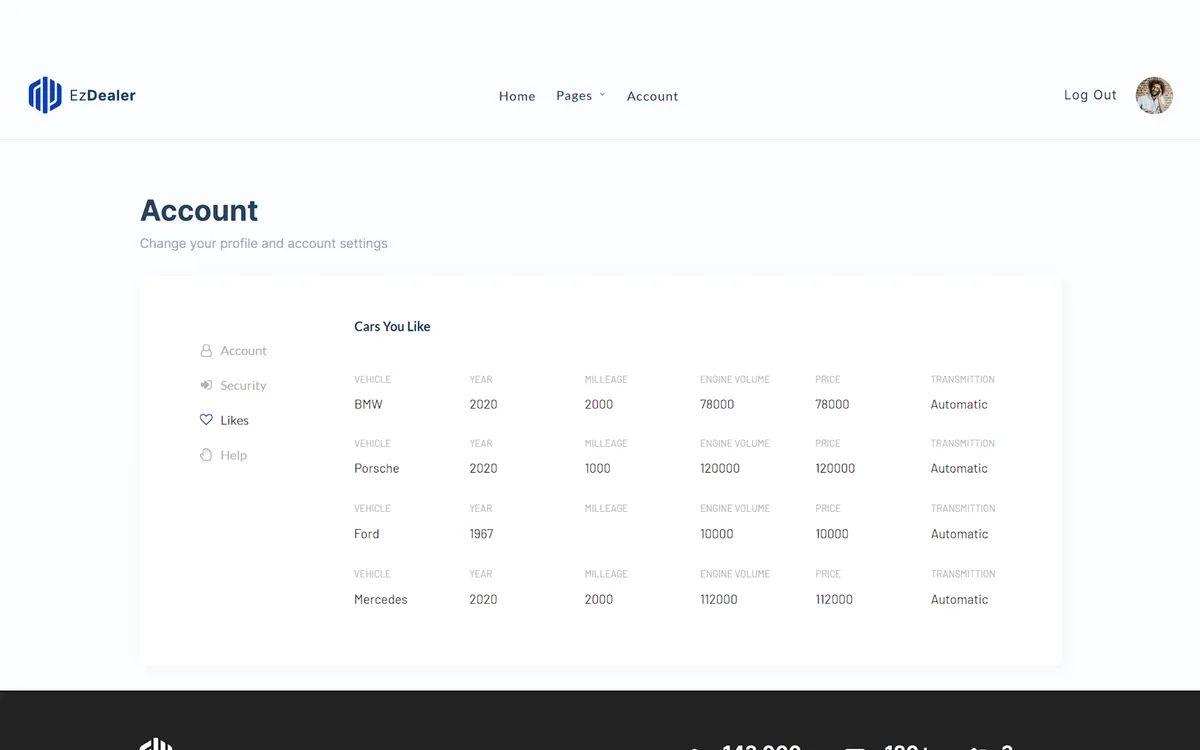
Task: Click year 2020 in Mercedes row
Action: [483, 600]
